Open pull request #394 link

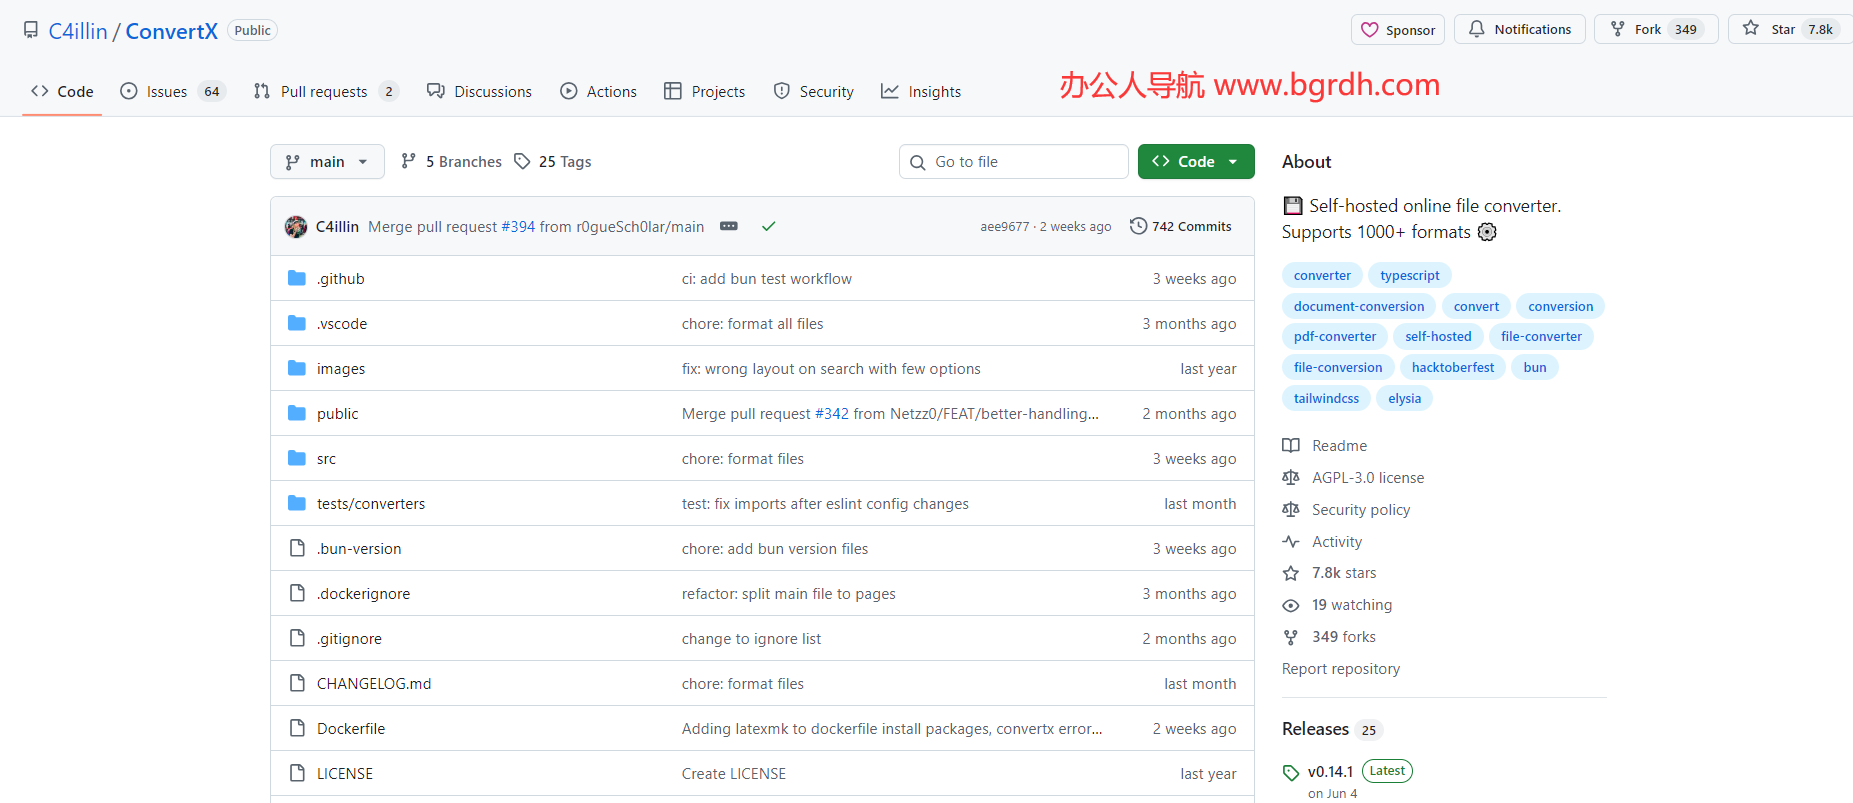[518, 227]
